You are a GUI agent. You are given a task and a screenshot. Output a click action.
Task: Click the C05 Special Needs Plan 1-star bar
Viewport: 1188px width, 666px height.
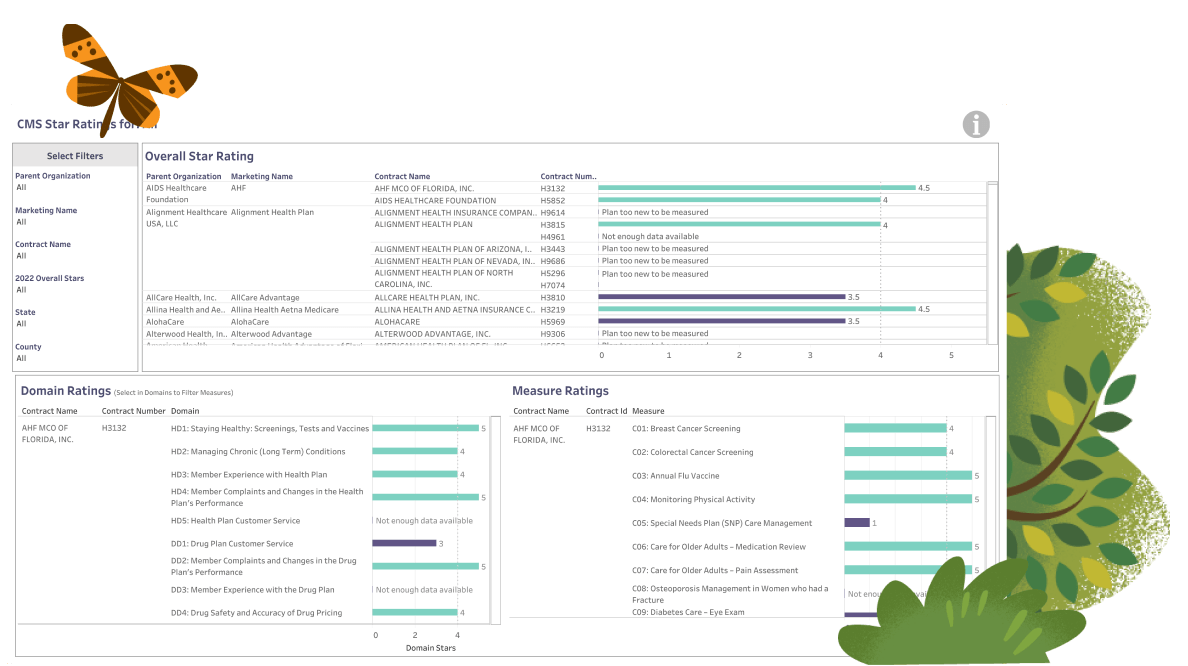(x=857, y=523)
